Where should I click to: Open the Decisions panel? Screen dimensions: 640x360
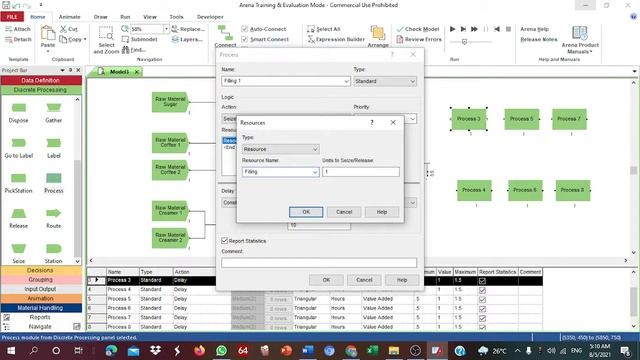point(40,270)
